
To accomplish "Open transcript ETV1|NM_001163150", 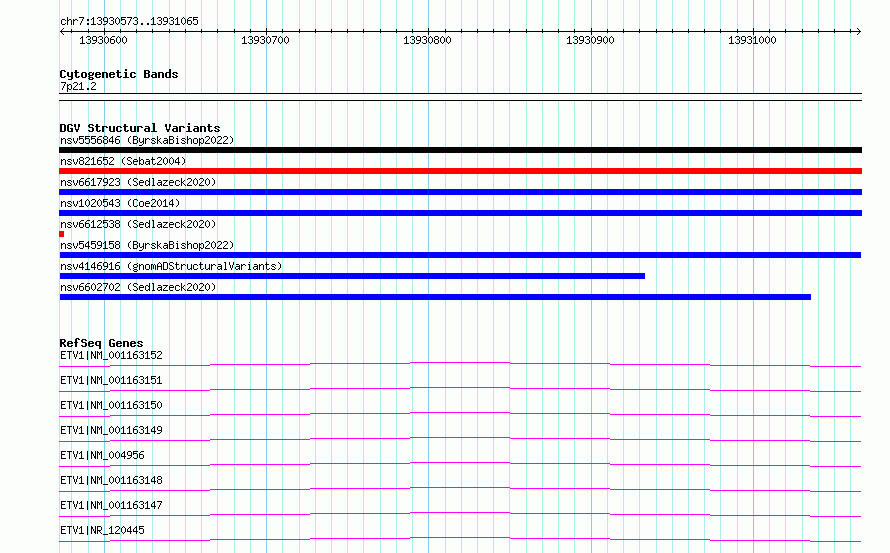I will tap(111, 405).
